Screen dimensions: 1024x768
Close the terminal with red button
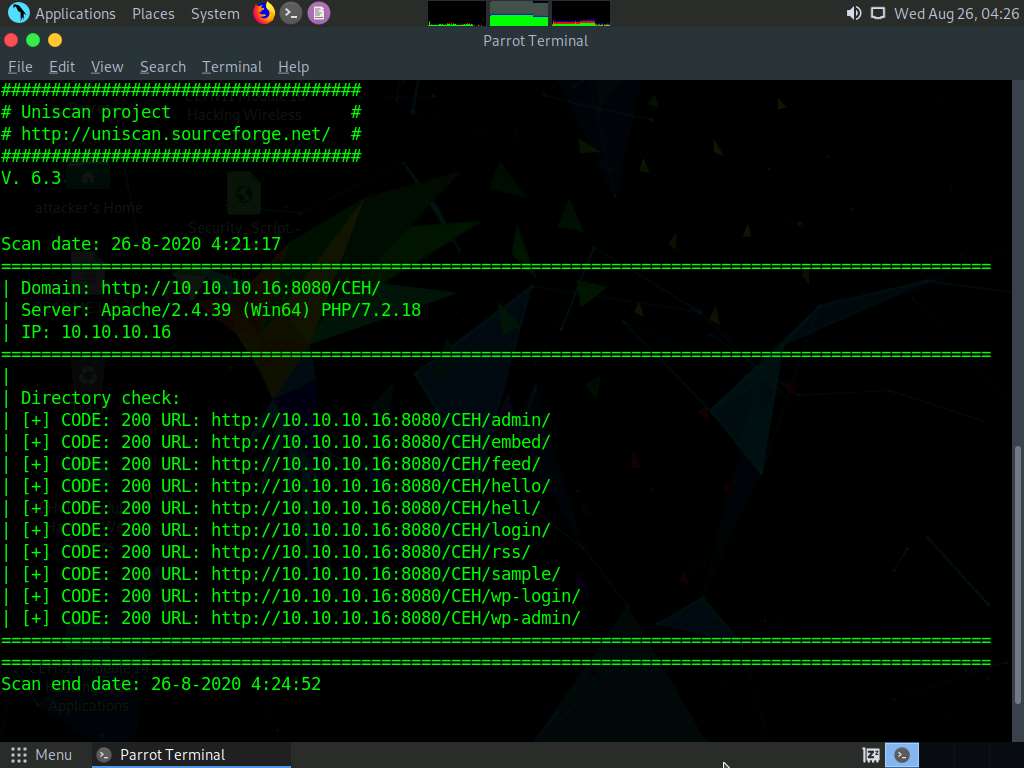tap(11, 40)
